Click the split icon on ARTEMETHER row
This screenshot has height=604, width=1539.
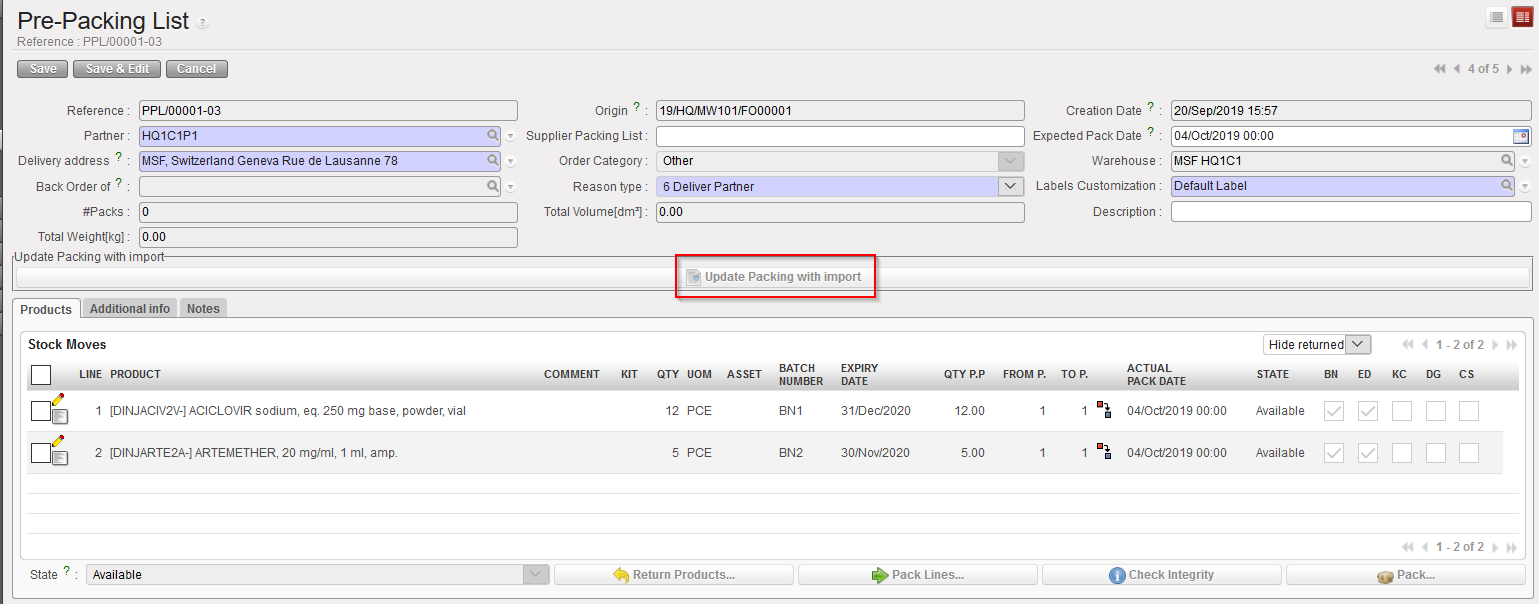(x=1104, y=453)
